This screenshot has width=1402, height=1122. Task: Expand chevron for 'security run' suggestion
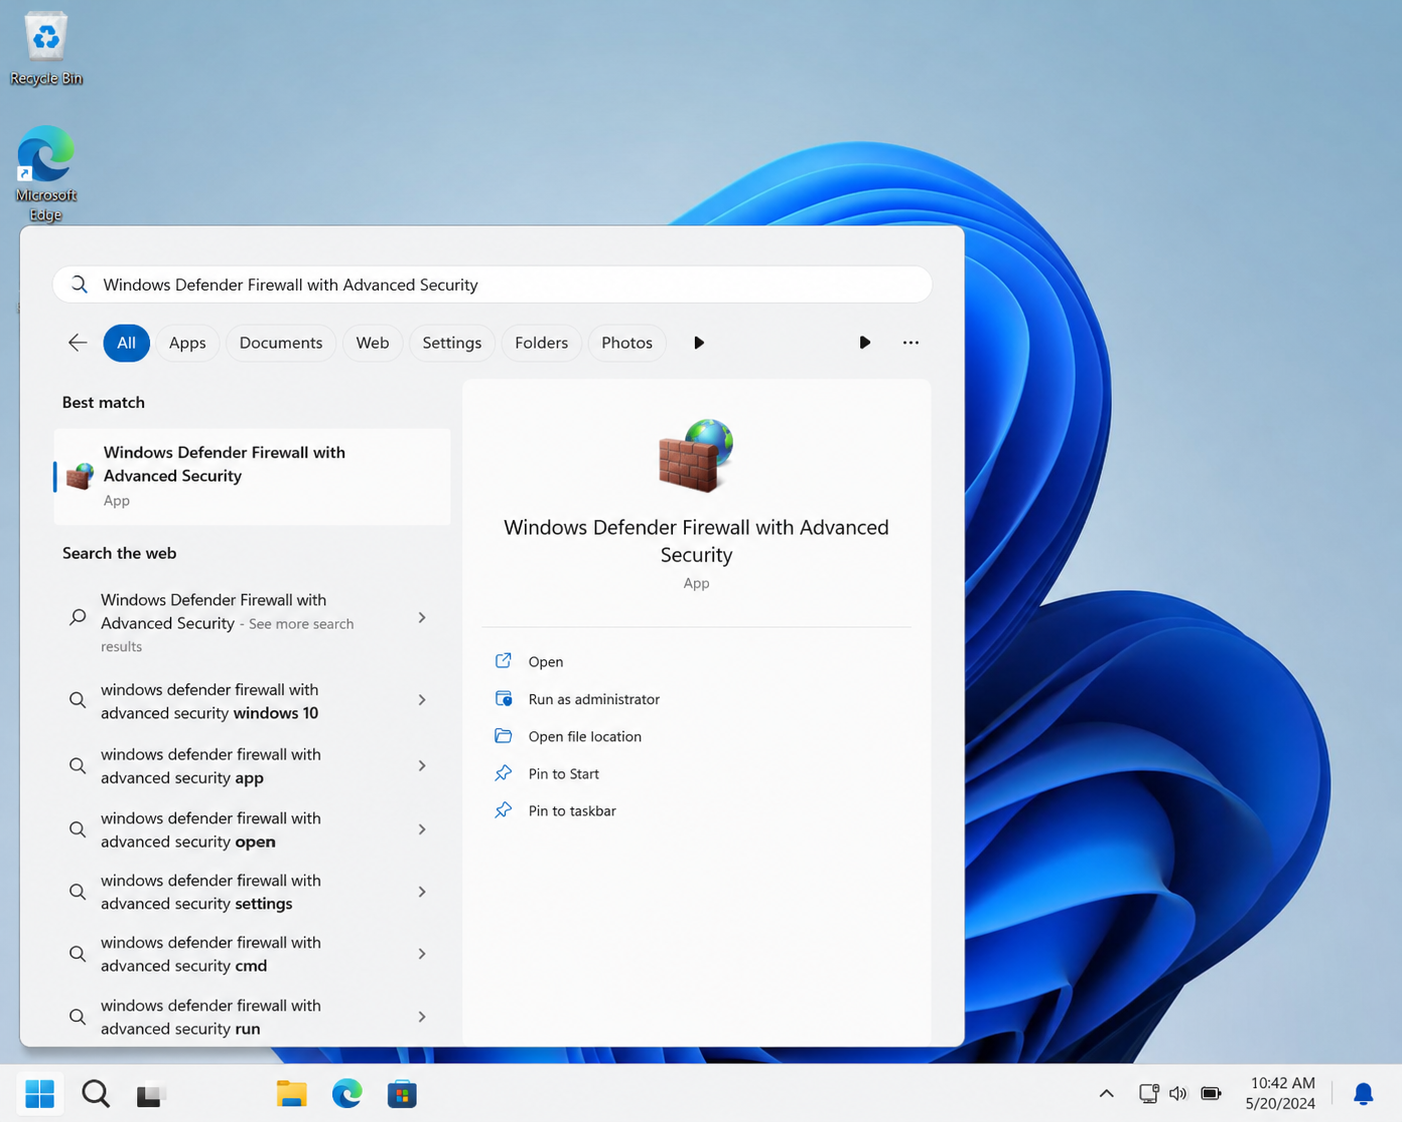[x=422, y=1017]
